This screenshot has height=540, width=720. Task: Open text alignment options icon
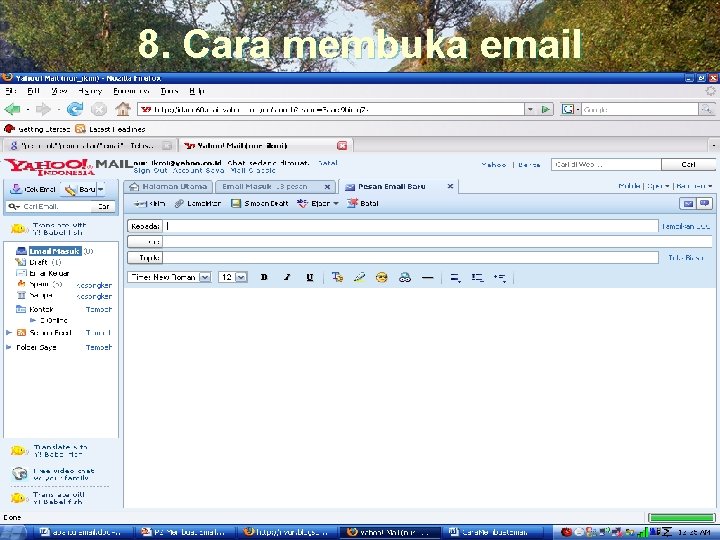pos(455,278)
